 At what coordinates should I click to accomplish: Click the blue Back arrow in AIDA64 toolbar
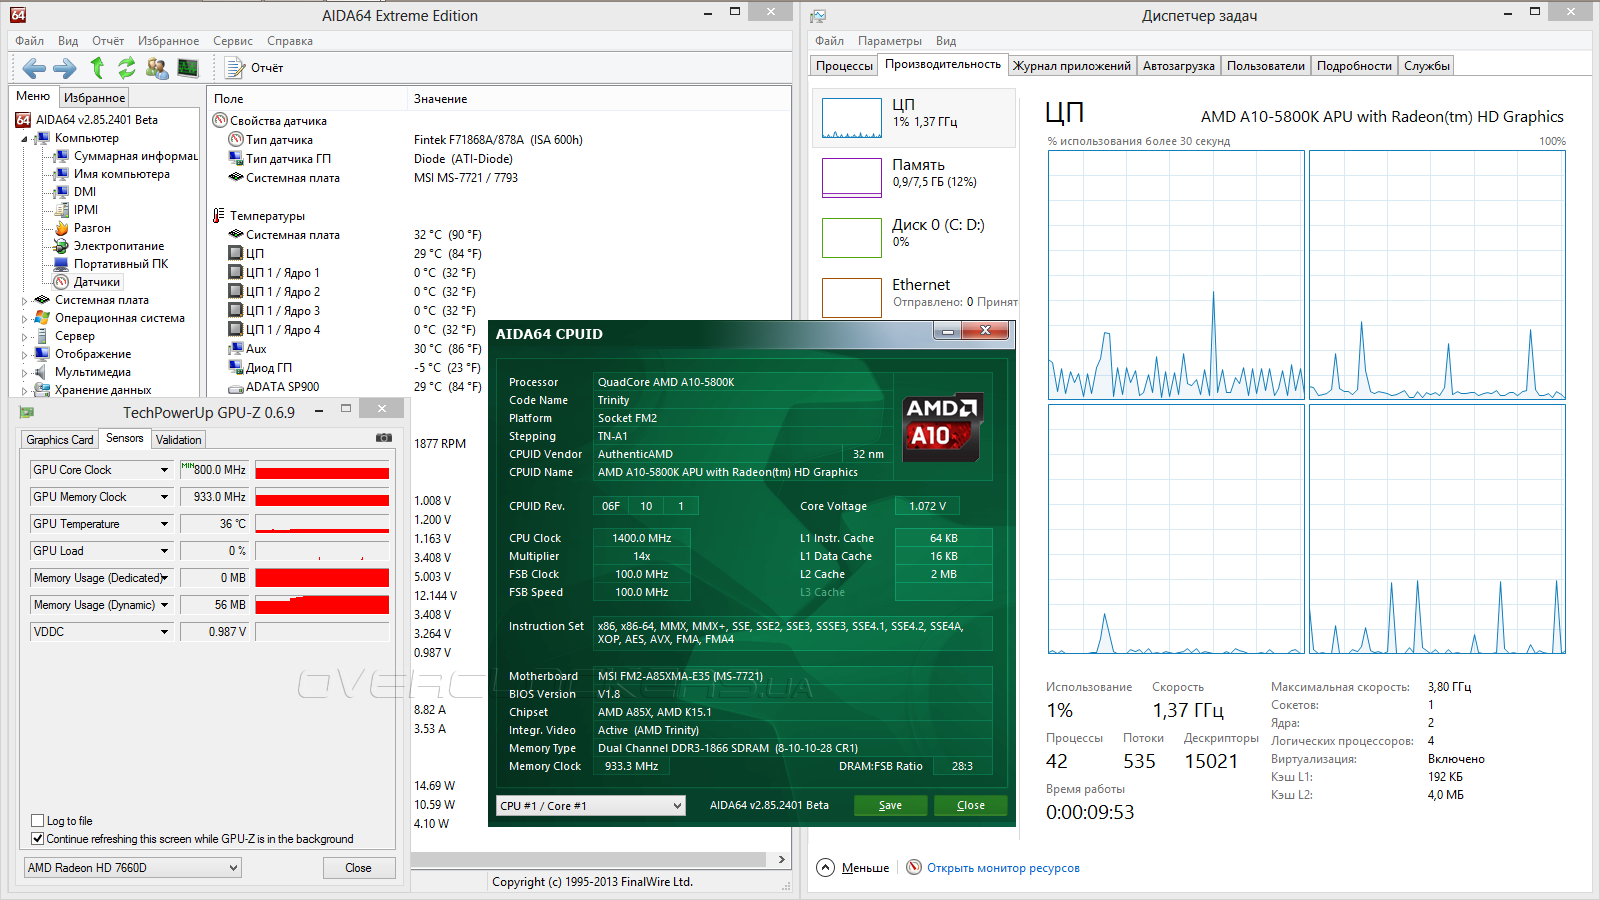tap(34, 68)
